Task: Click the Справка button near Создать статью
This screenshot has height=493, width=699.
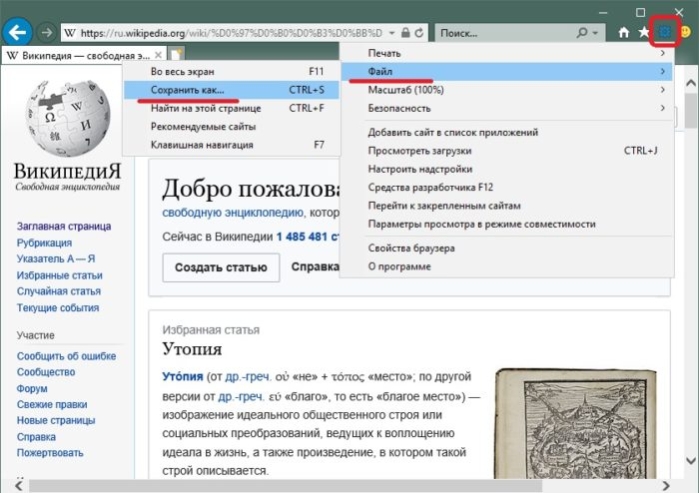Action: point(315,267)
